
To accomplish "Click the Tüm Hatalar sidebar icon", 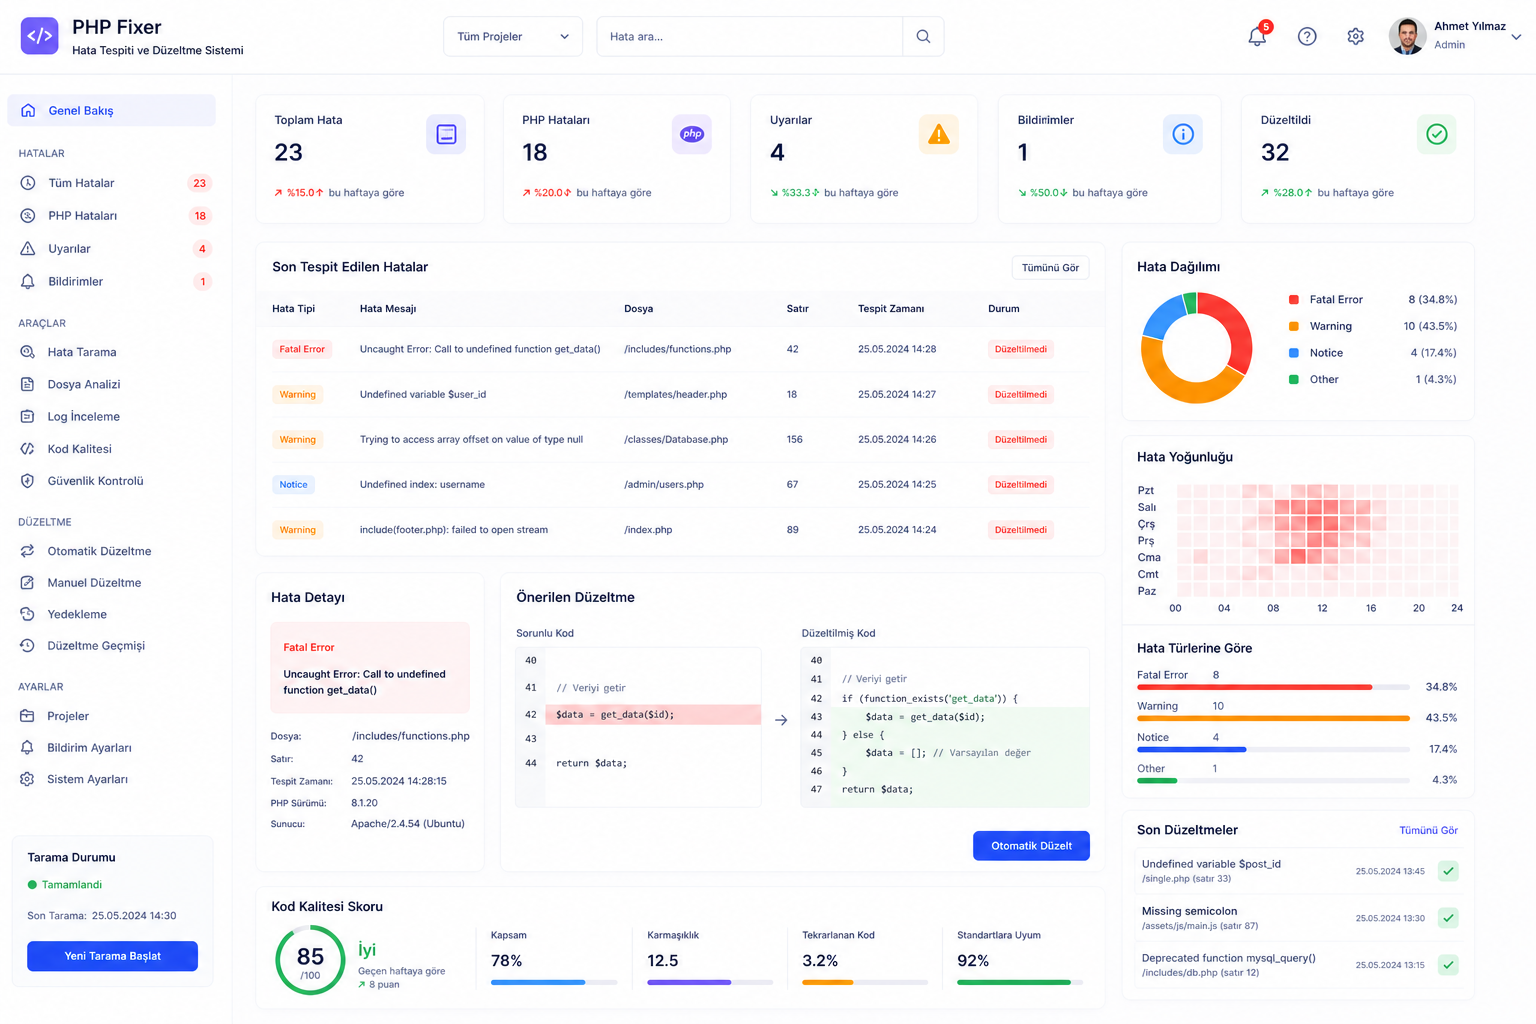I will 28,183.
